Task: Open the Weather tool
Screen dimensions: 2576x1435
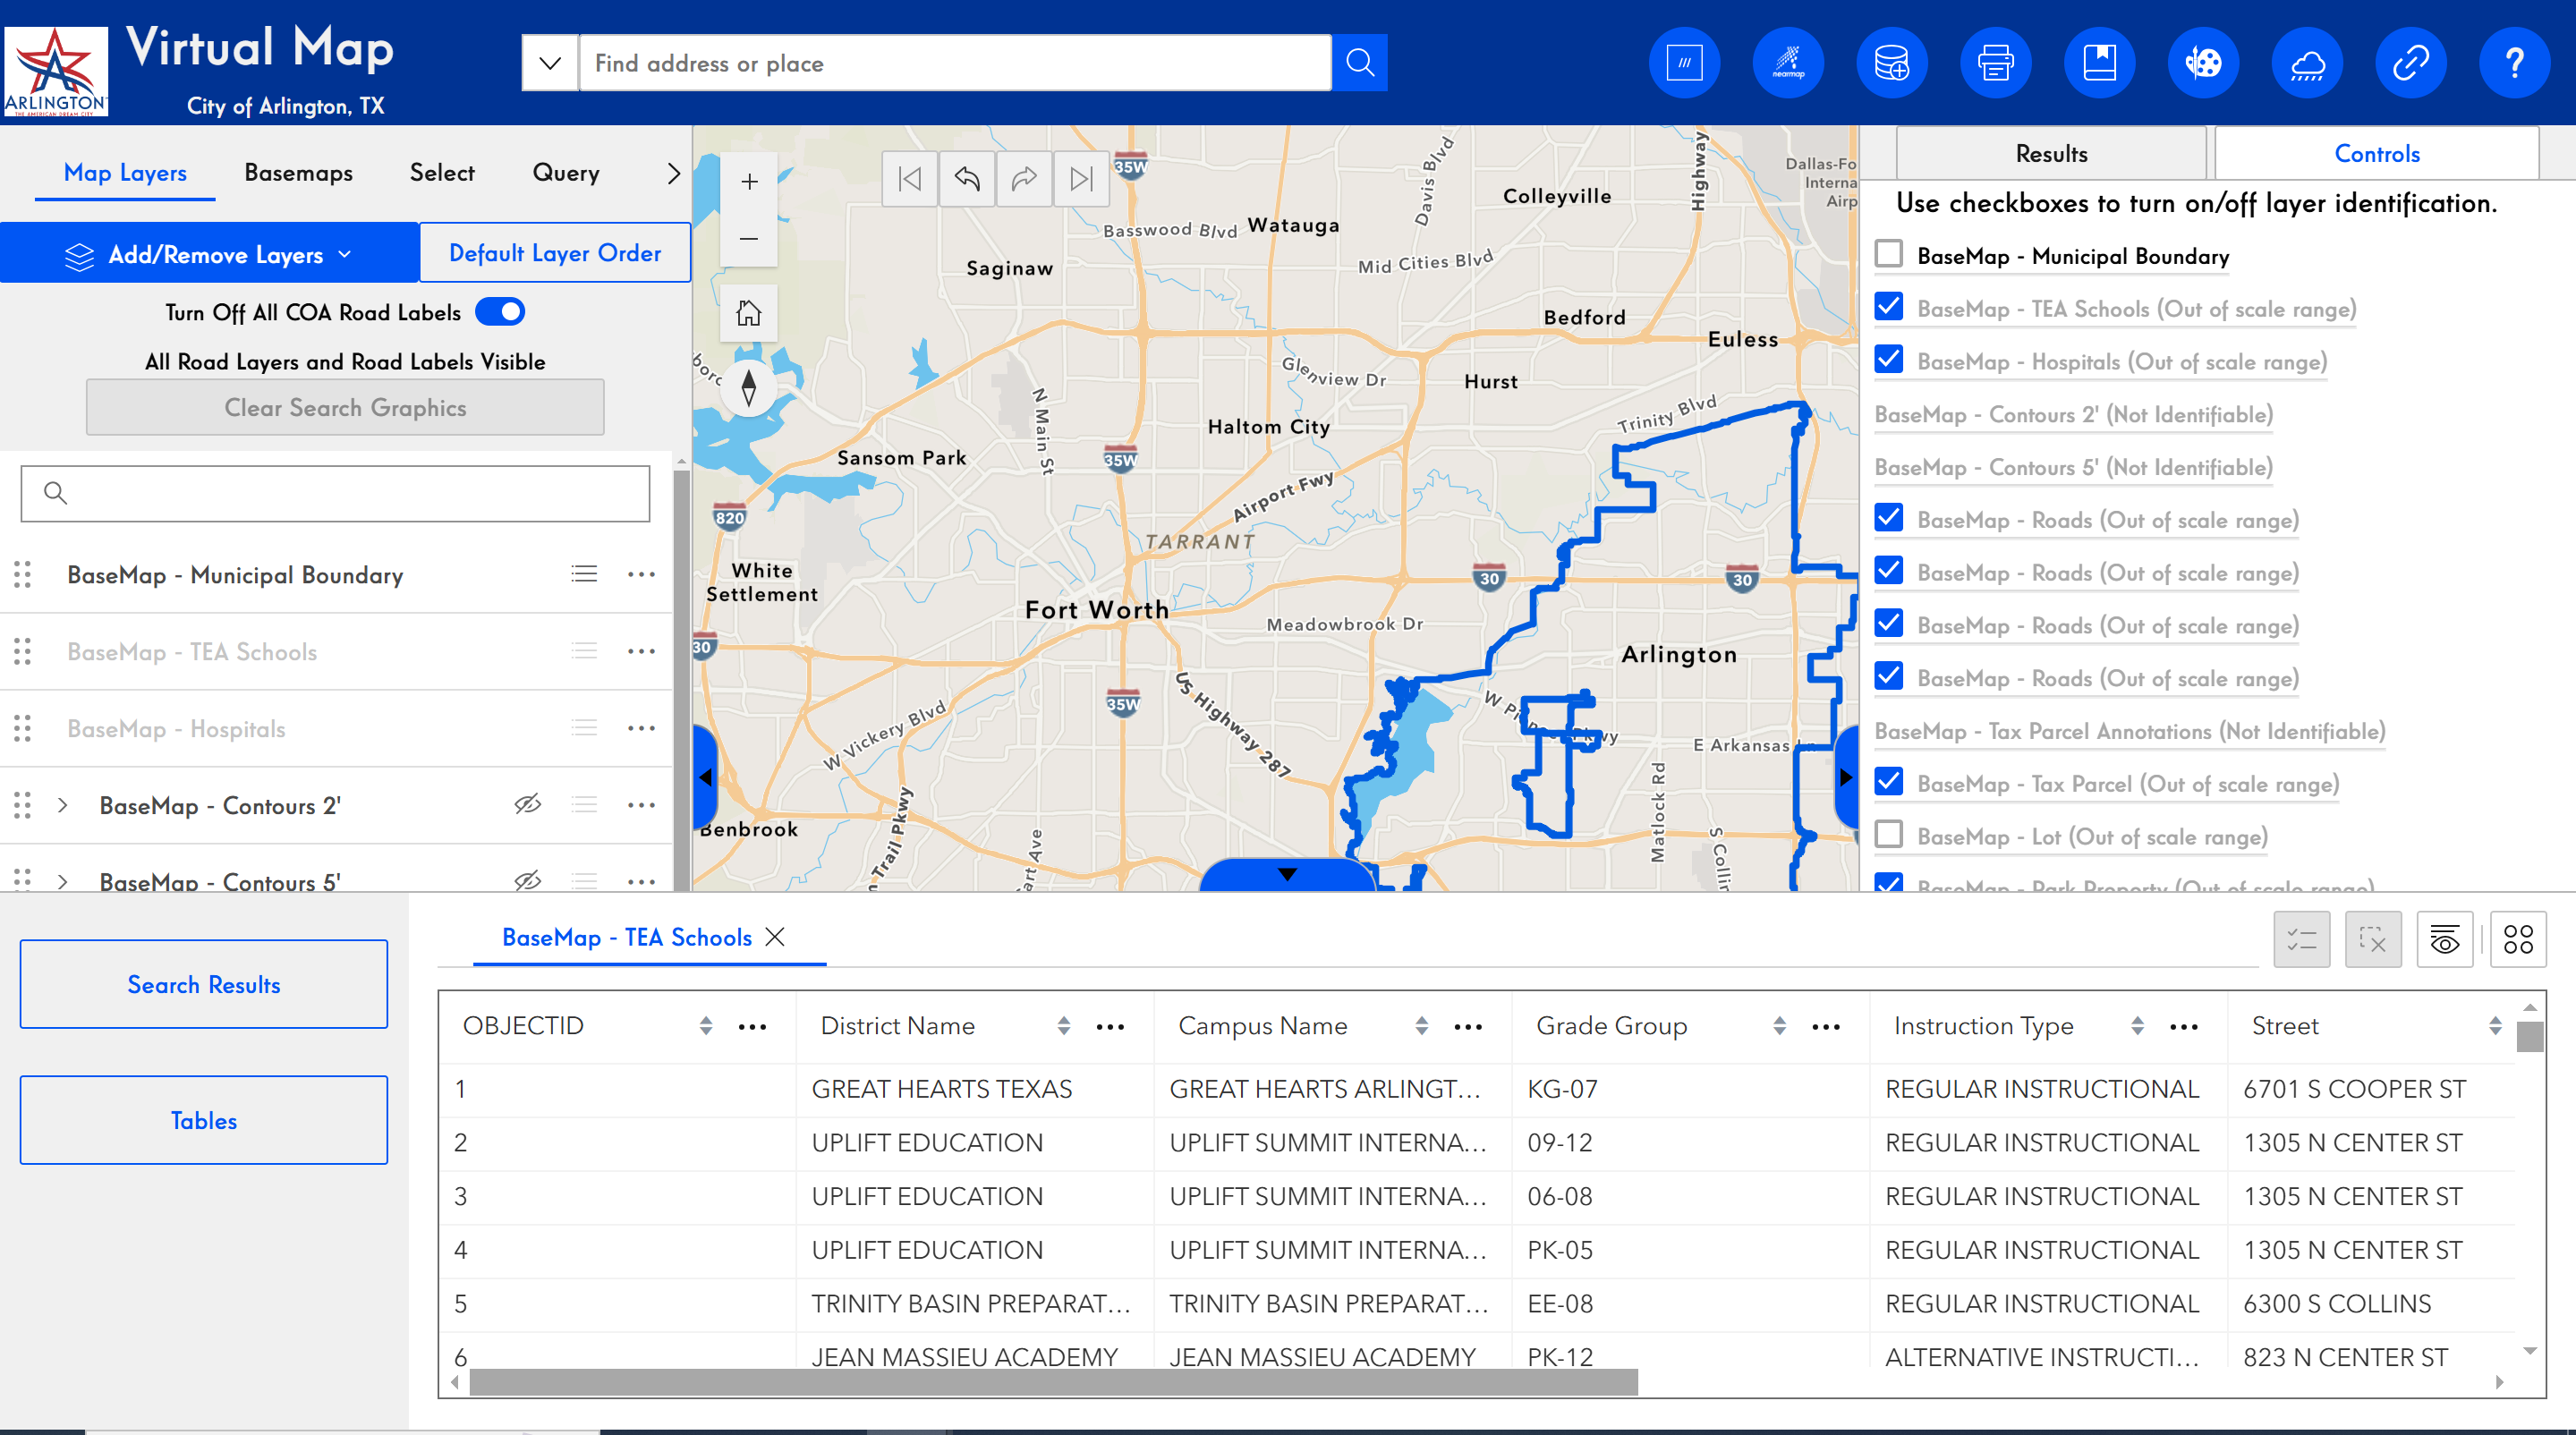Action: tap(2308, 62)
